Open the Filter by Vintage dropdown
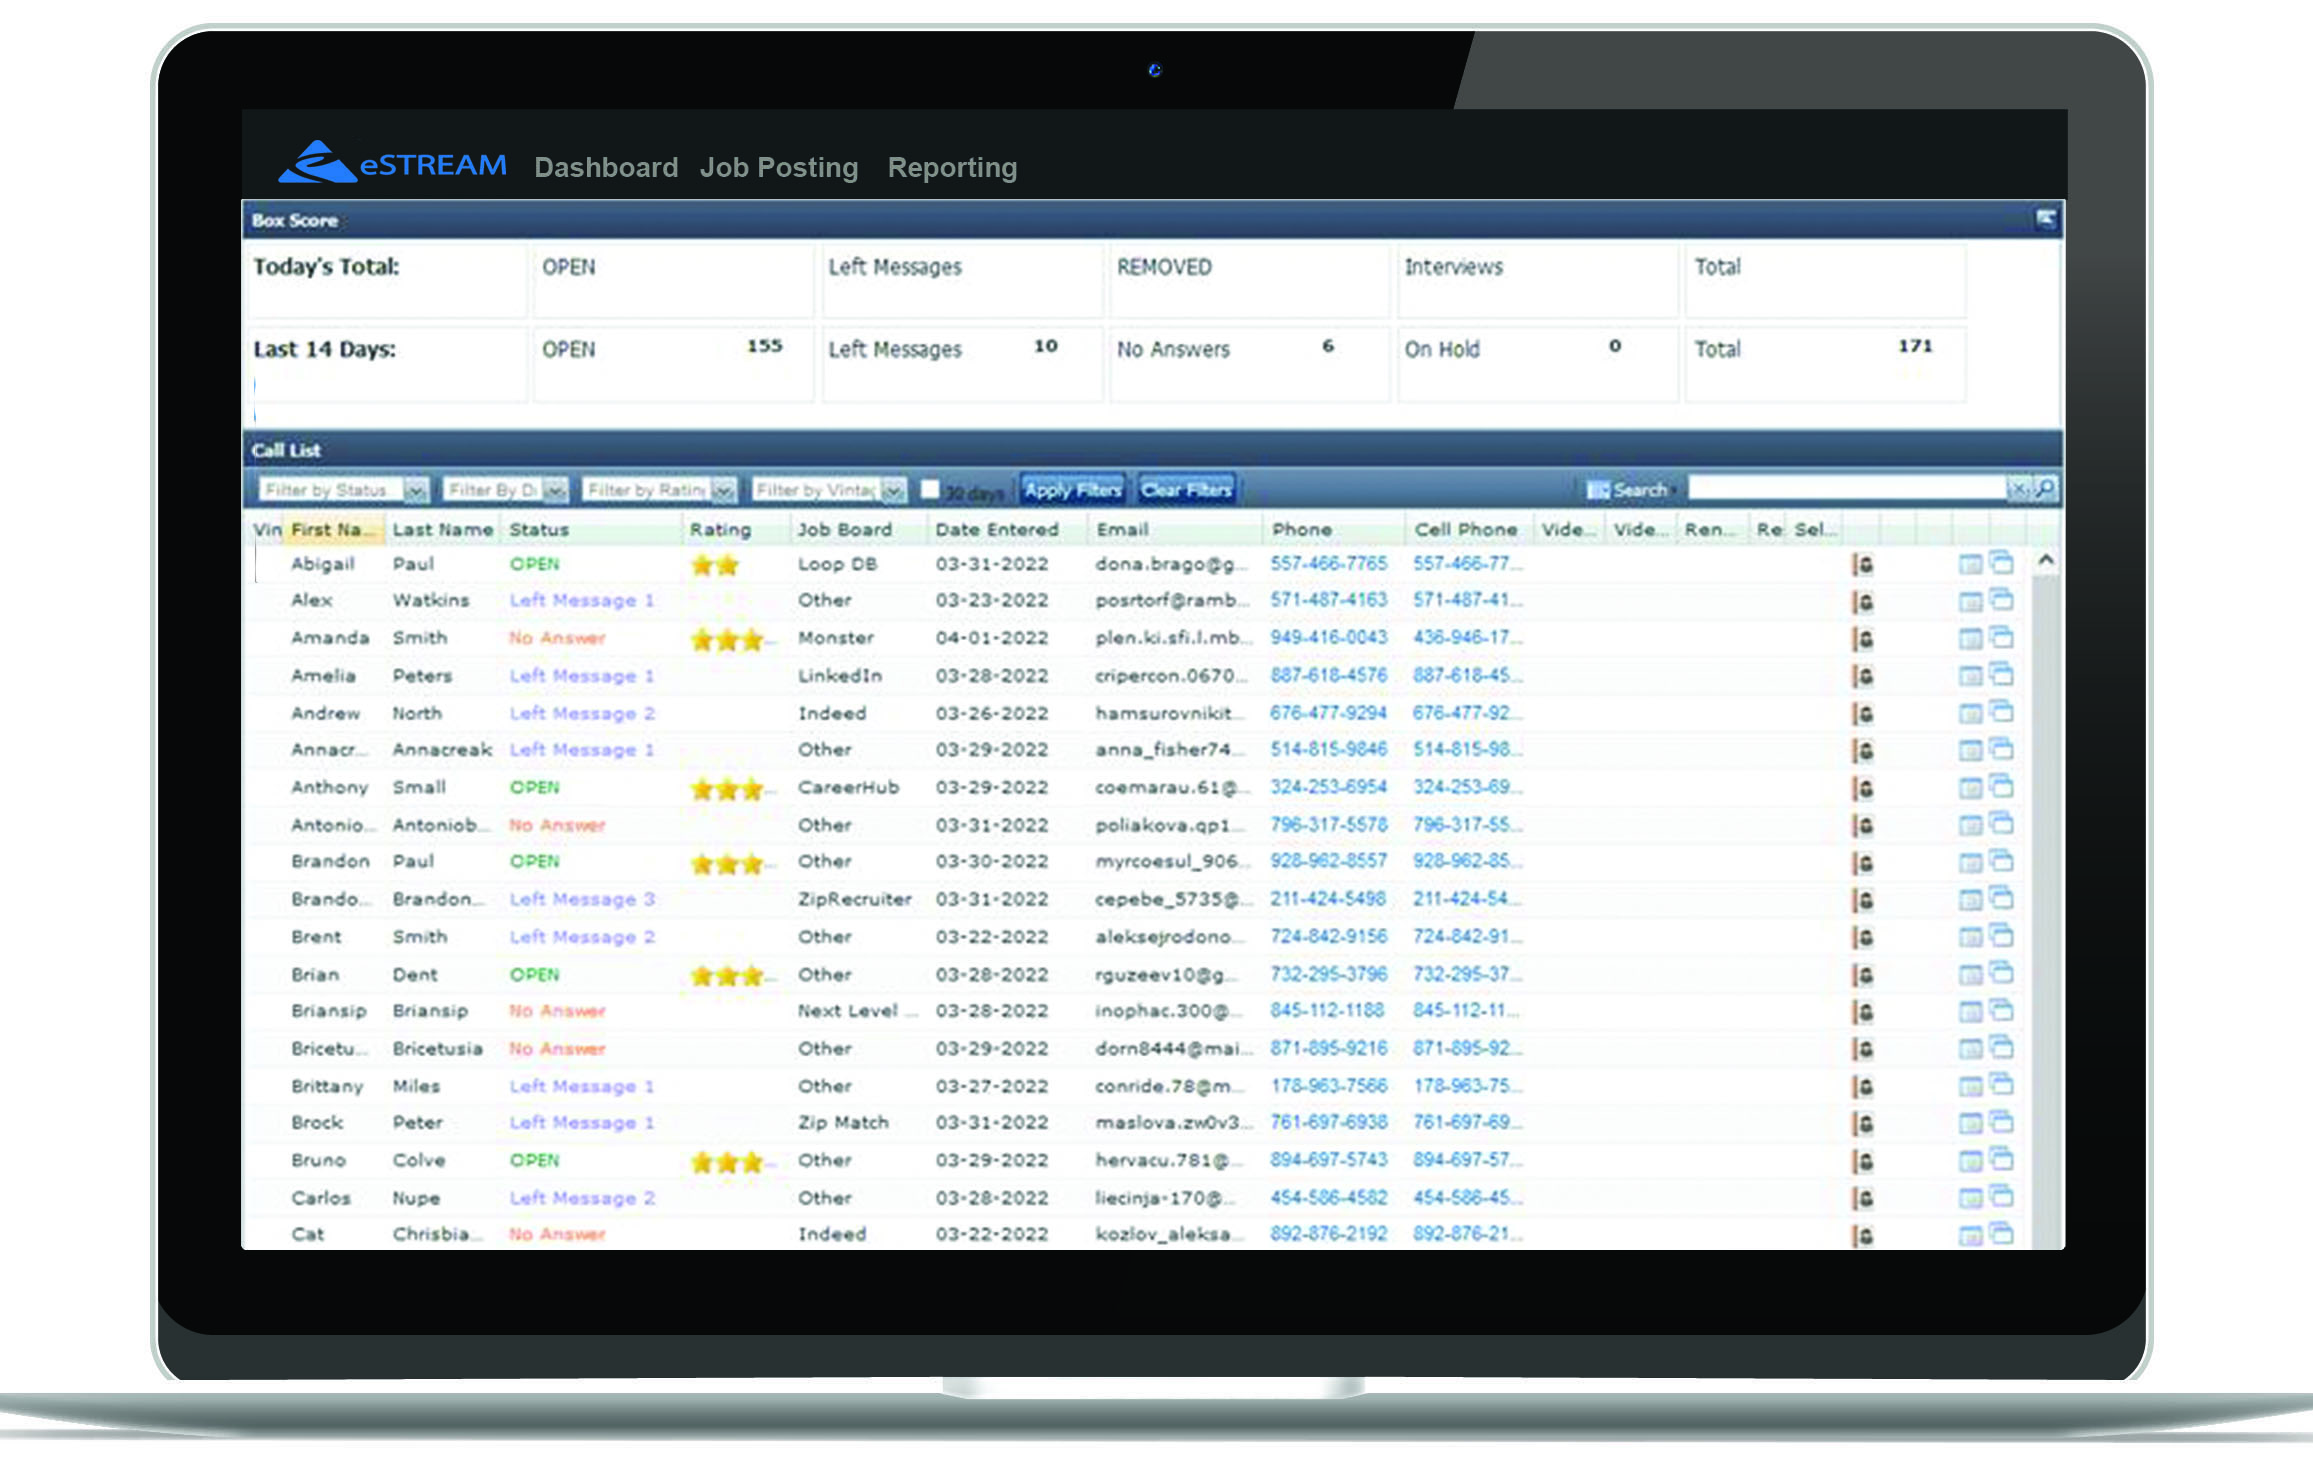The height and width of the screenshot is (1471, 2313). [x=894, y=490]
